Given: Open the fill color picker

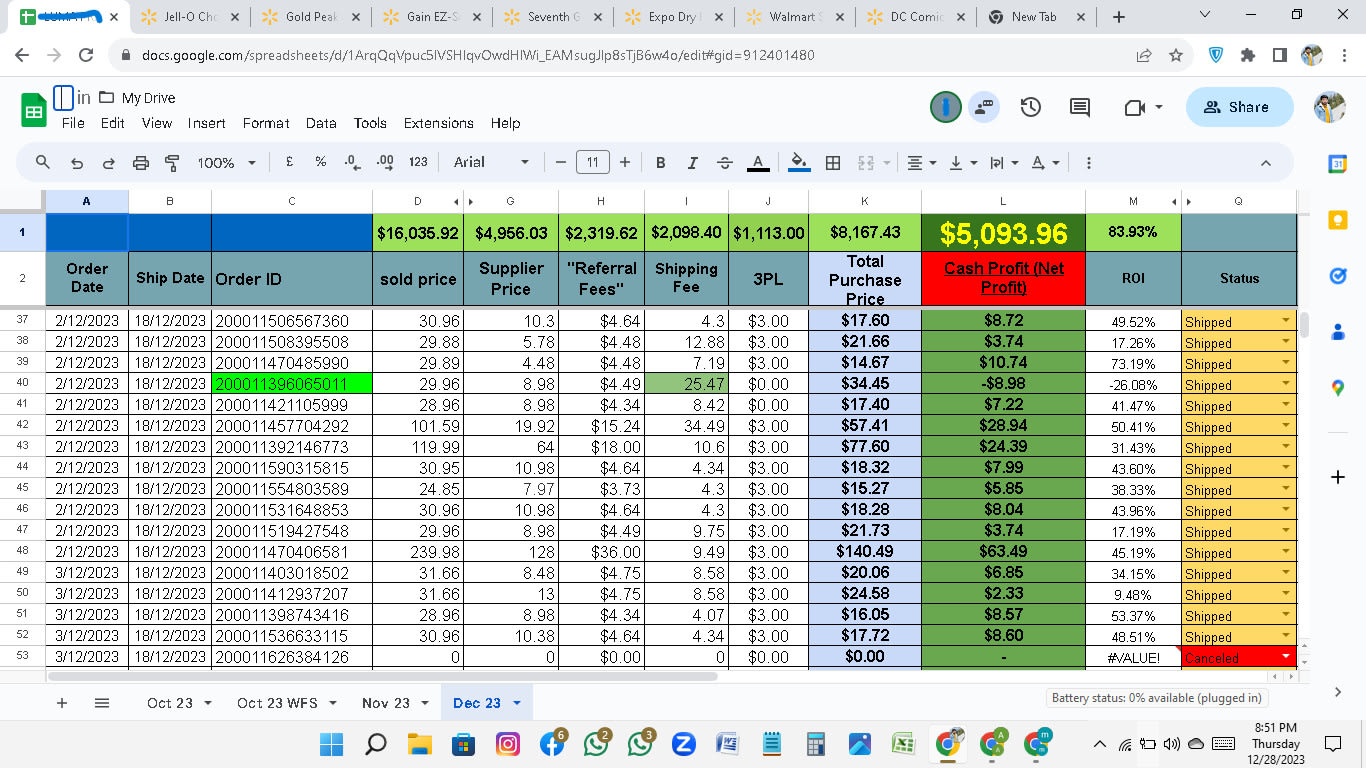Looking at the screenshot, I should click(799, 163).
